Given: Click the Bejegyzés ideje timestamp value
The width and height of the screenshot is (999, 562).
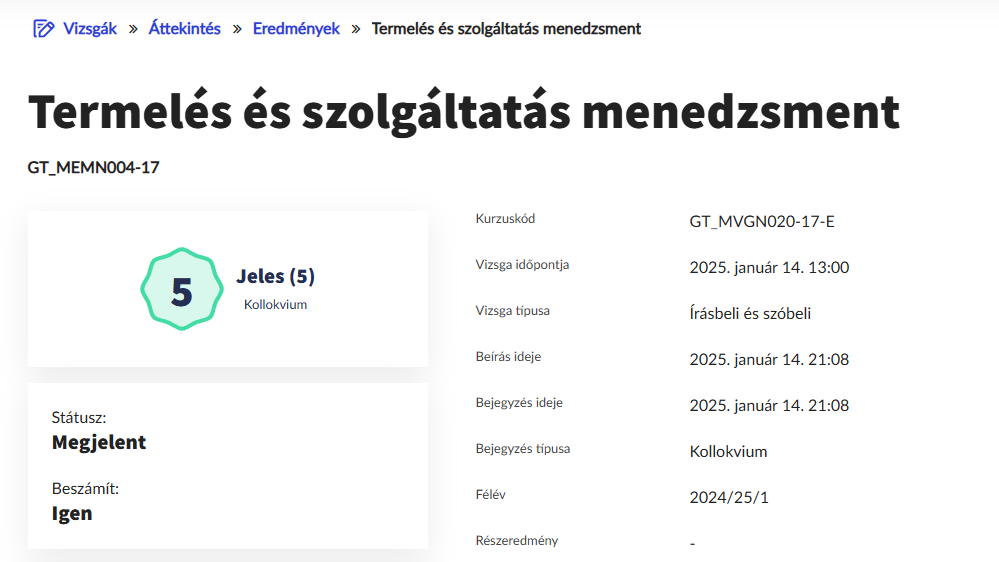Looking at the screenshot, I should 769,405.
